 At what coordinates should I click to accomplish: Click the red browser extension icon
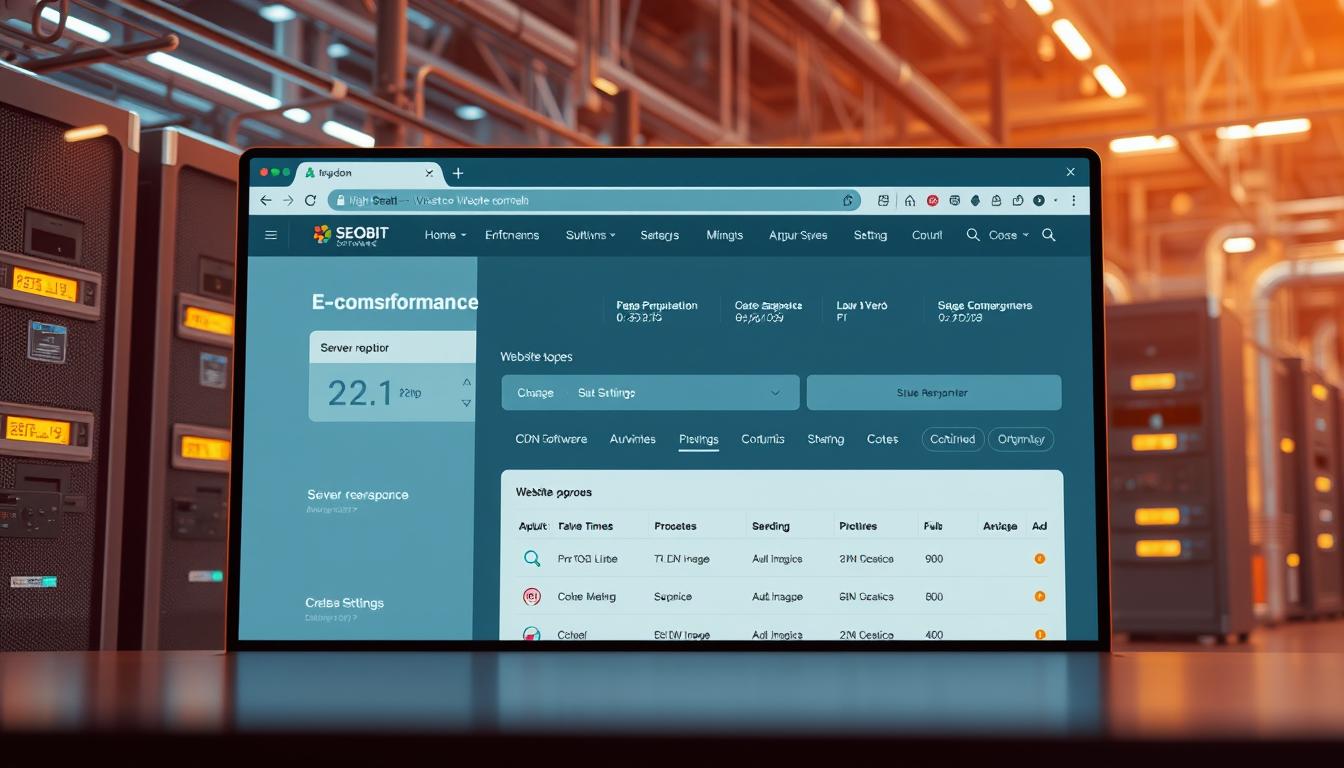[x=932, y=200]
